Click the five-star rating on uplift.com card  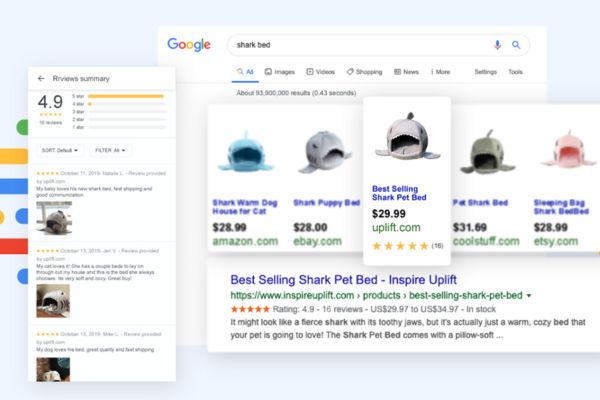click(x=400, y=246)
